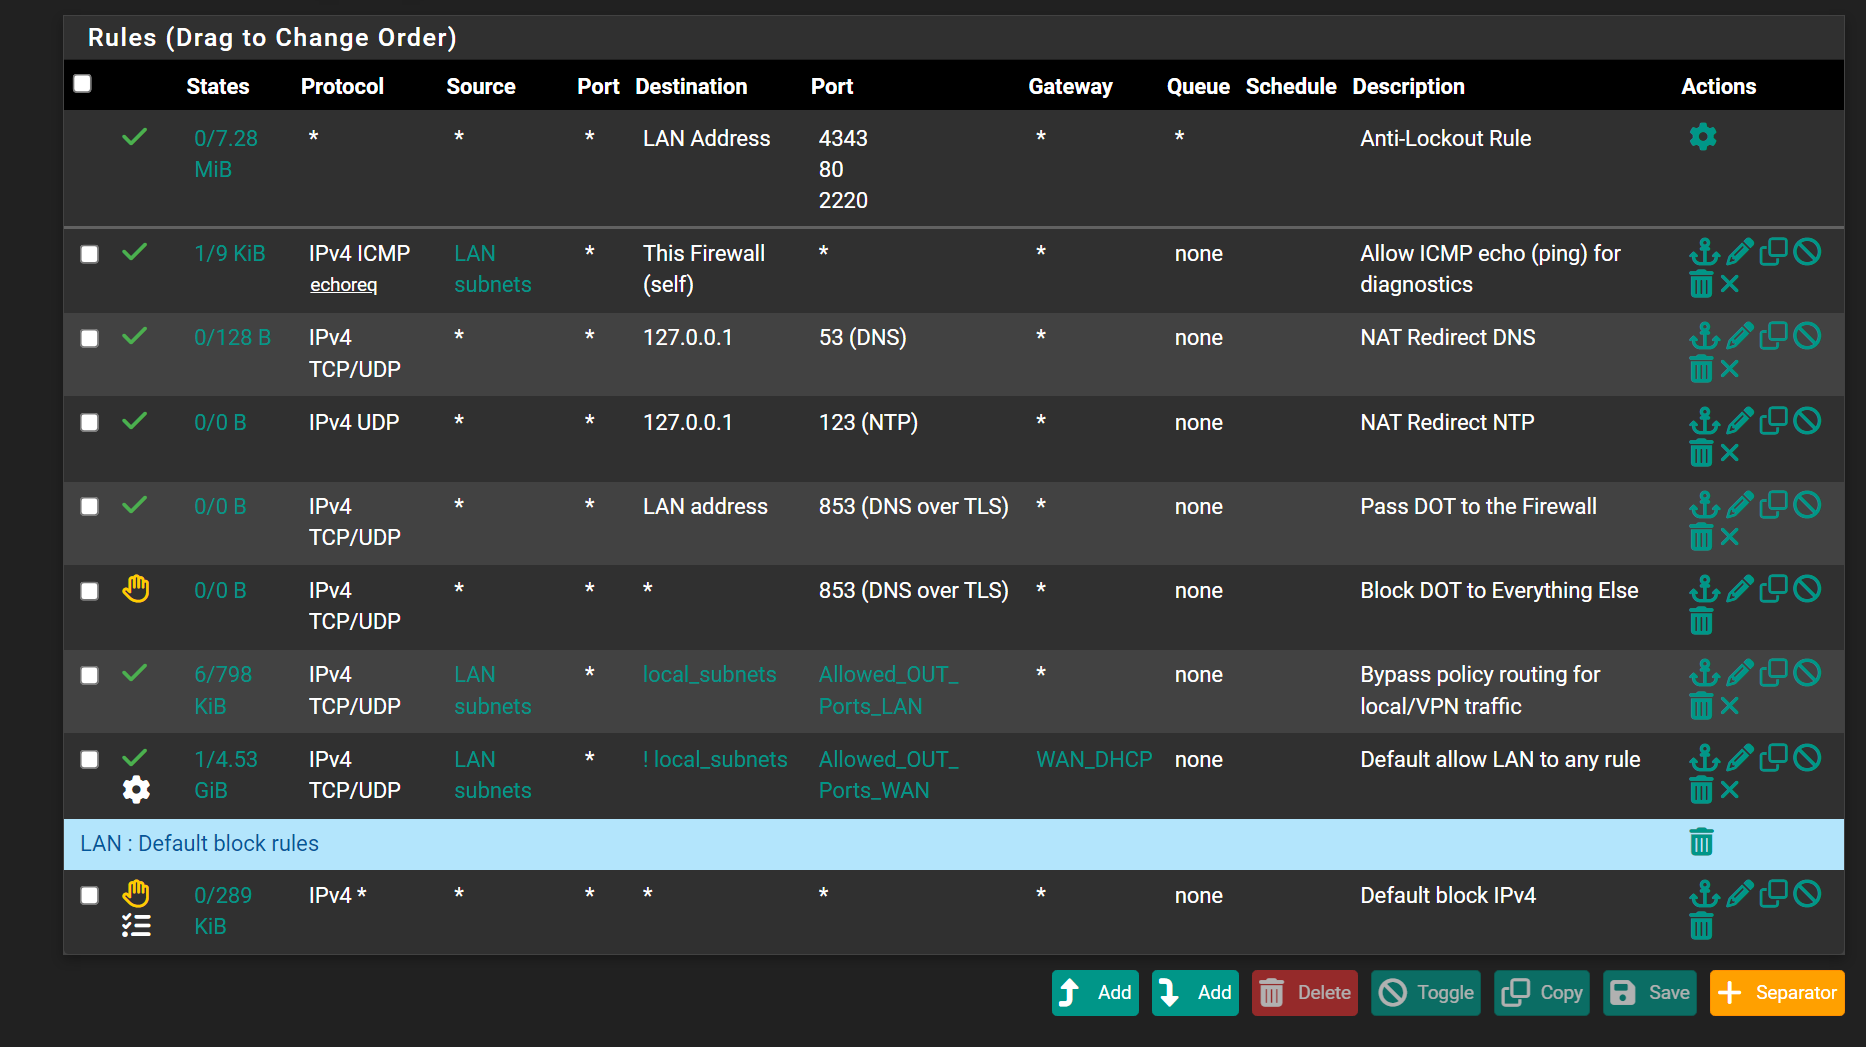View states 6/798 KiB for Bypass rule

click(223, 690)
